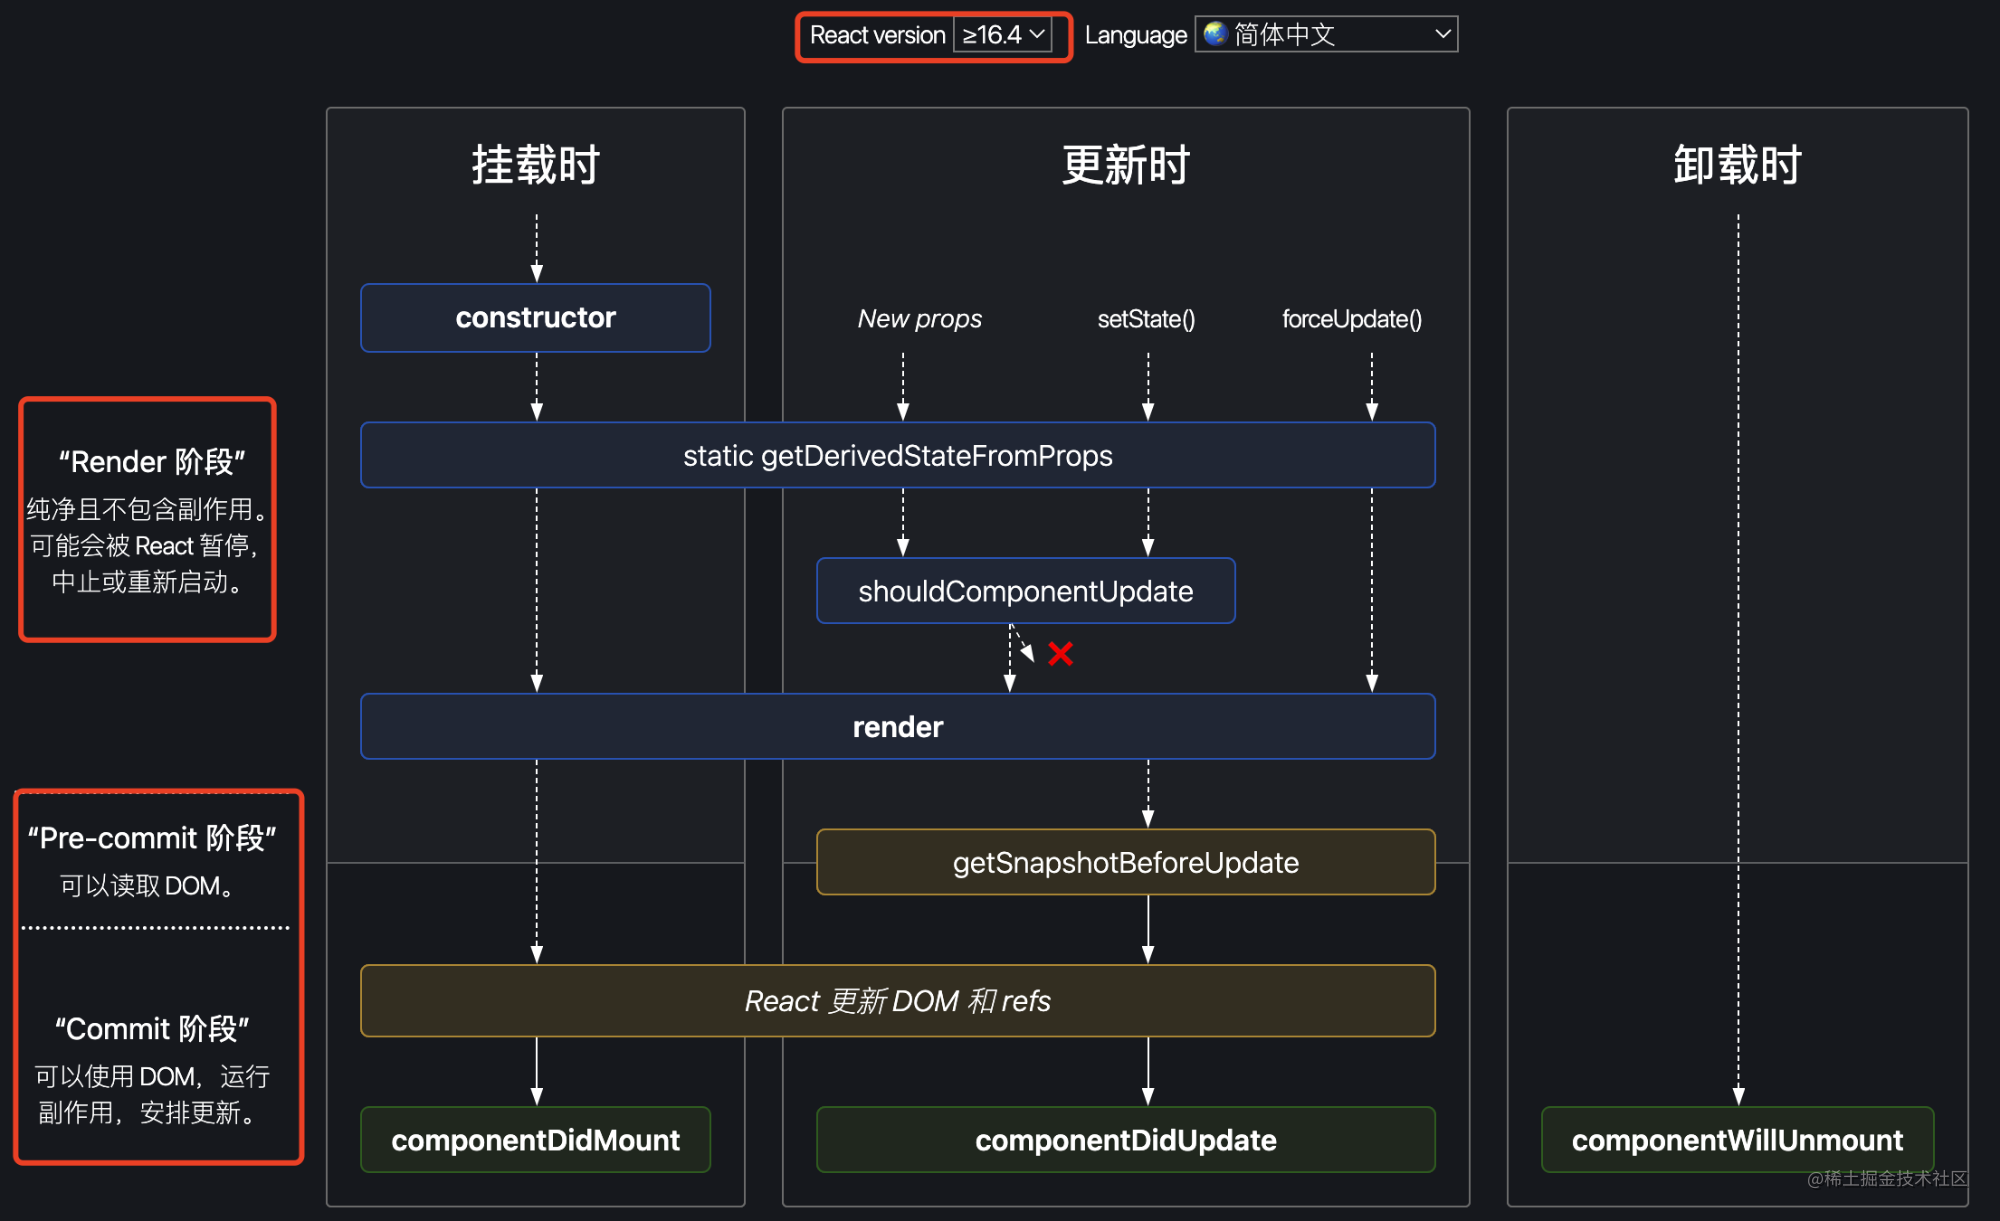Select the static getDerivedStateFromProps bar
This screenshot has width=2000, height=1221.
click(897, 455)
